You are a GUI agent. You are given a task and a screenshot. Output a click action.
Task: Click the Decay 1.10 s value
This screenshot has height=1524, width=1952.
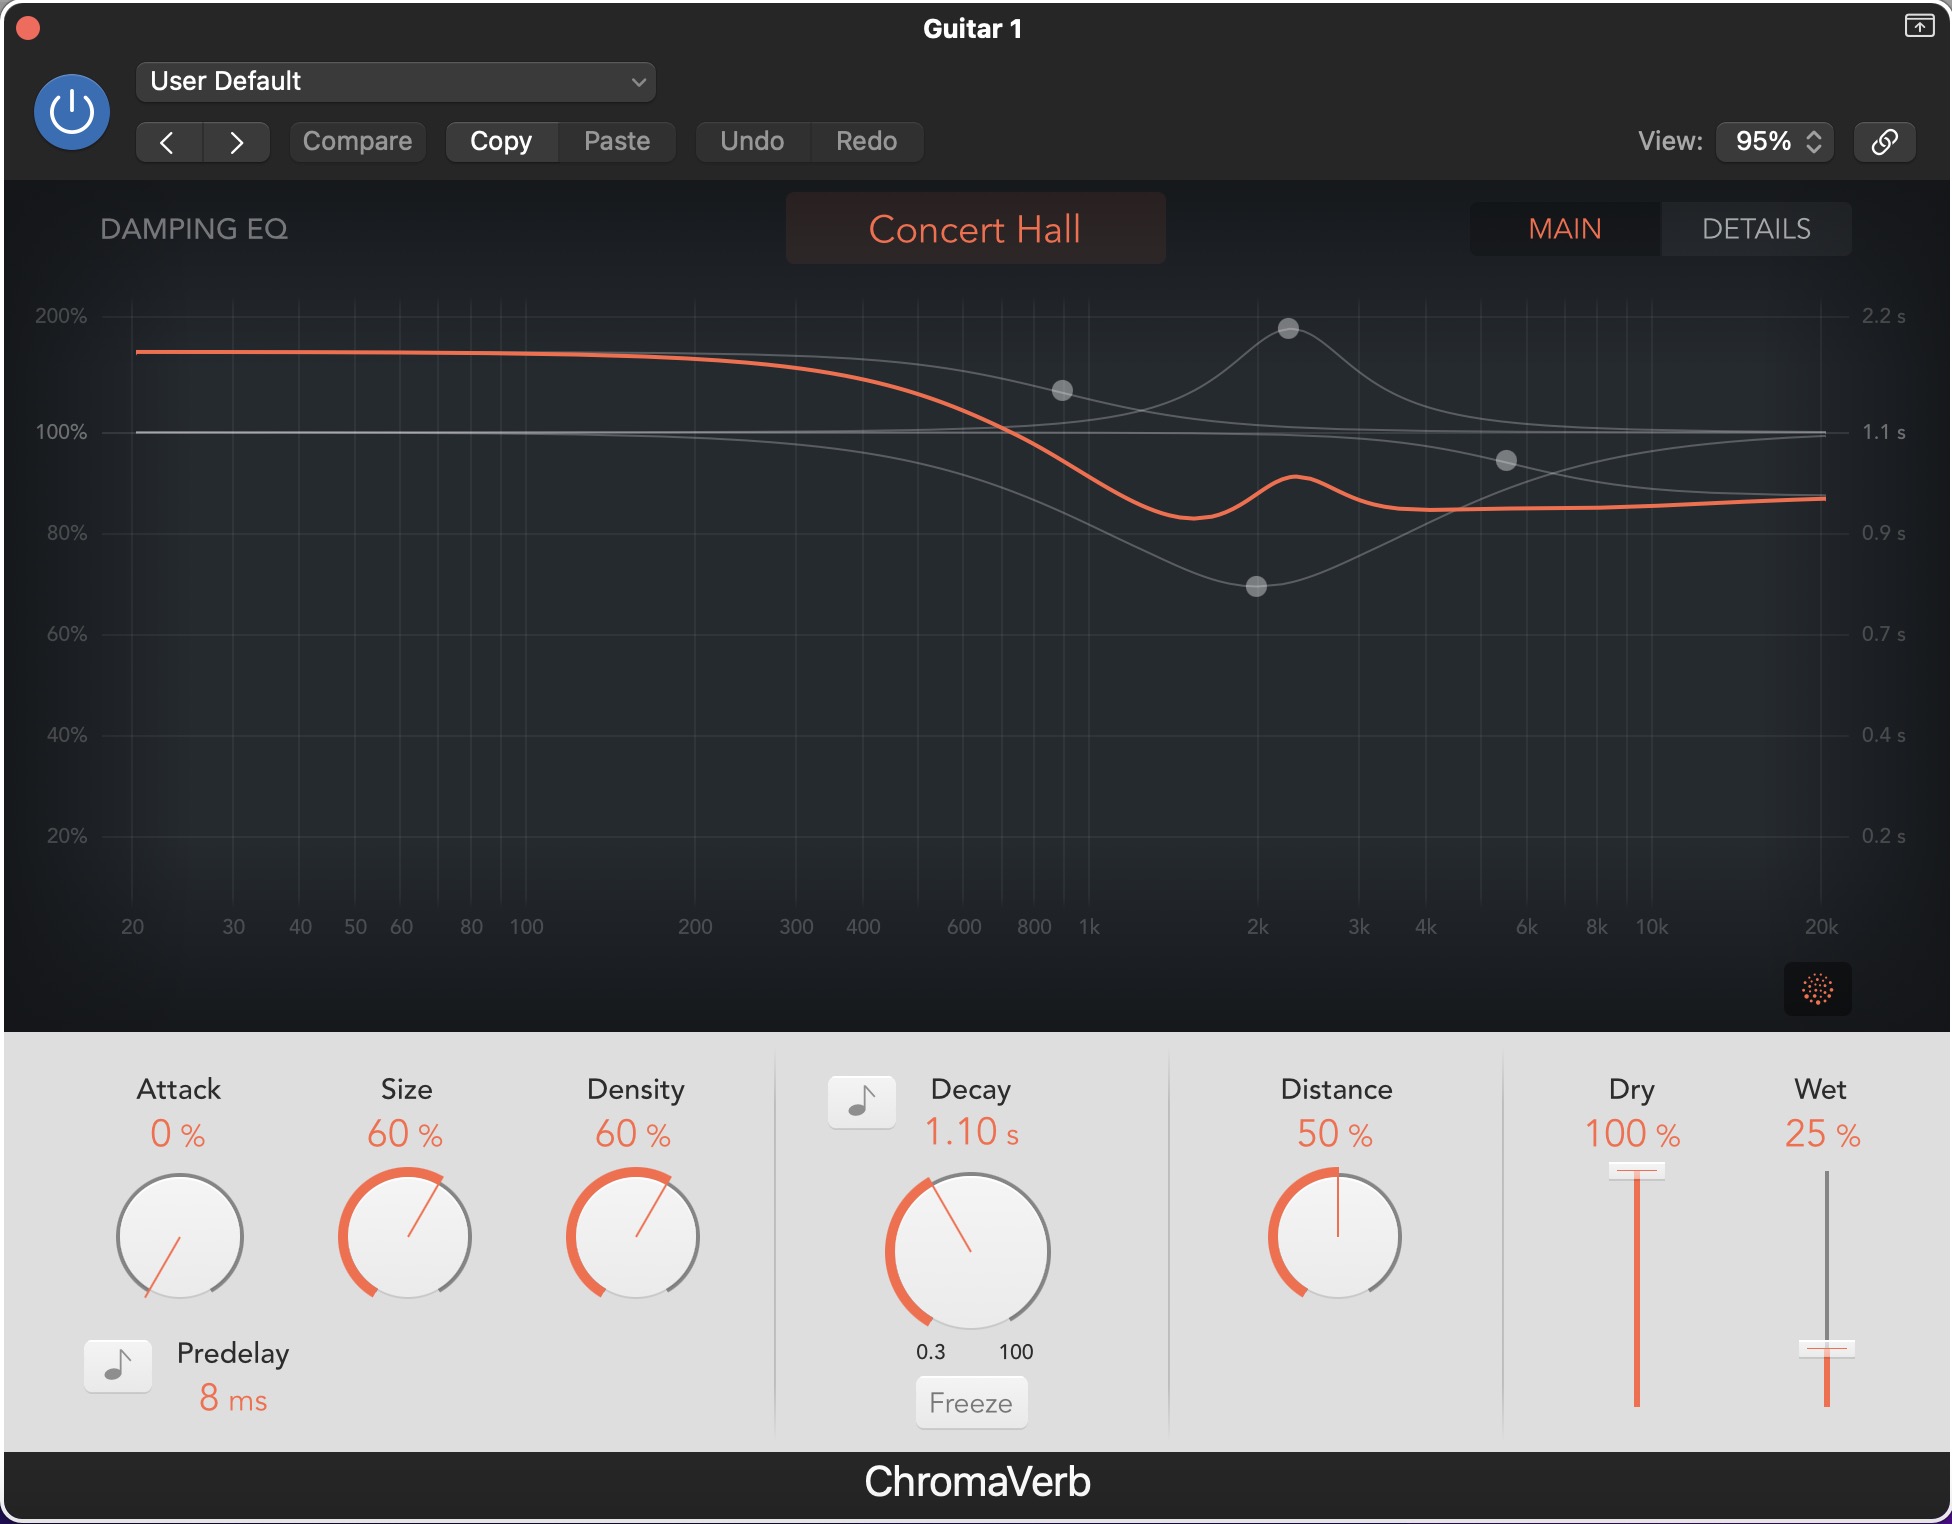coord(971,1133)
